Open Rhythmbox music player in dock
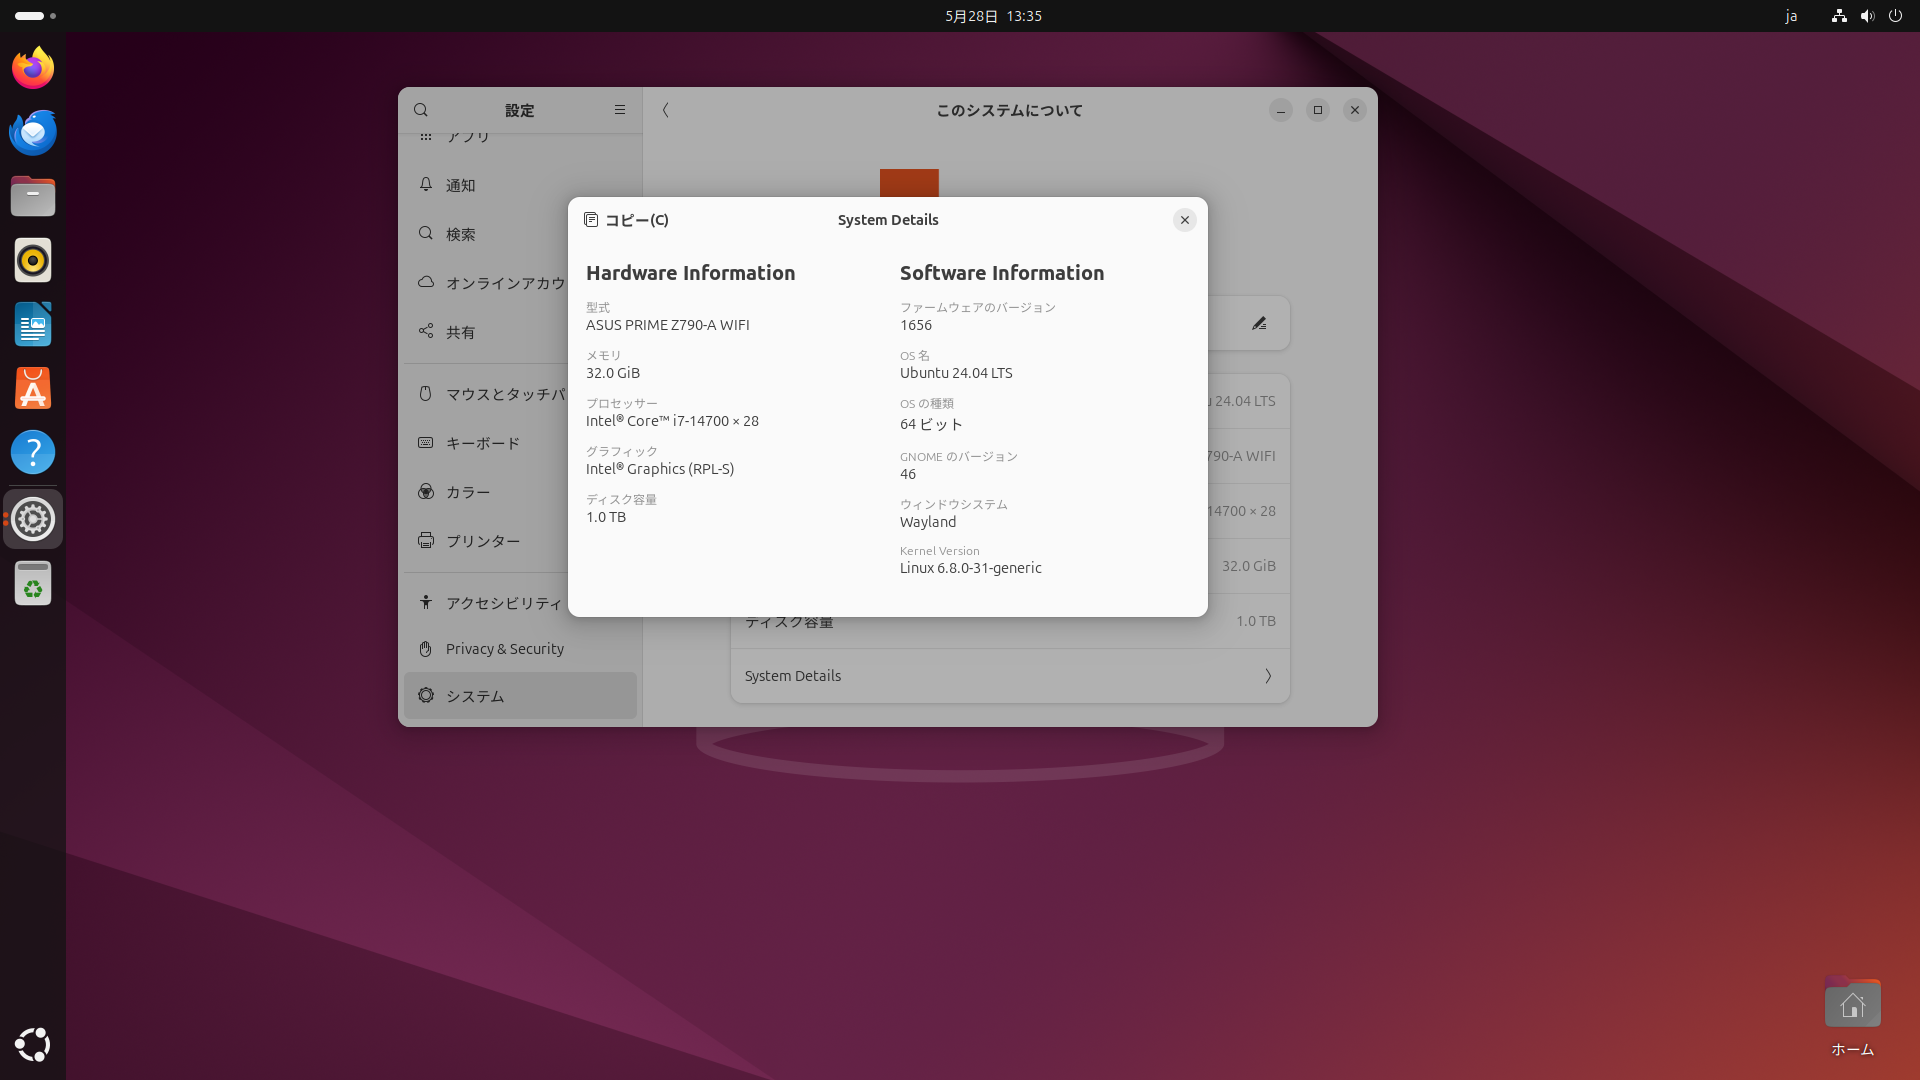 pyautogui.click(x=33, y=260)
